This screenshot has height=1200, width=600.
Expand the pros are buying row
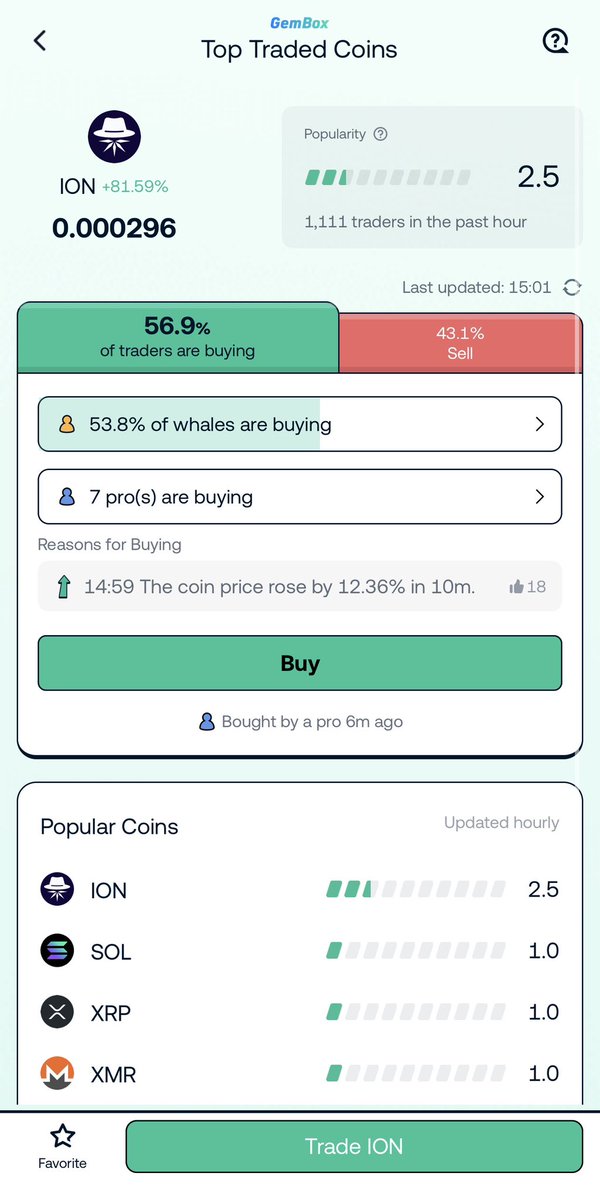[x=300, y=497]
